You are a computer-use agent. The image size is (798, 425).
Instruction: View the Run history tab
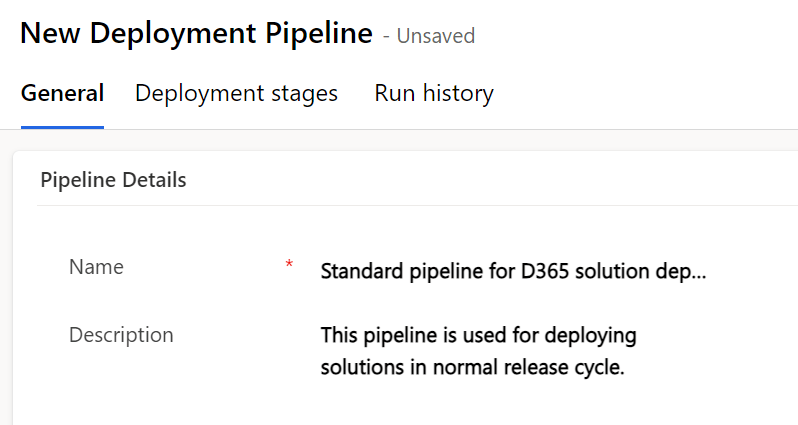(x=433, y=94)
